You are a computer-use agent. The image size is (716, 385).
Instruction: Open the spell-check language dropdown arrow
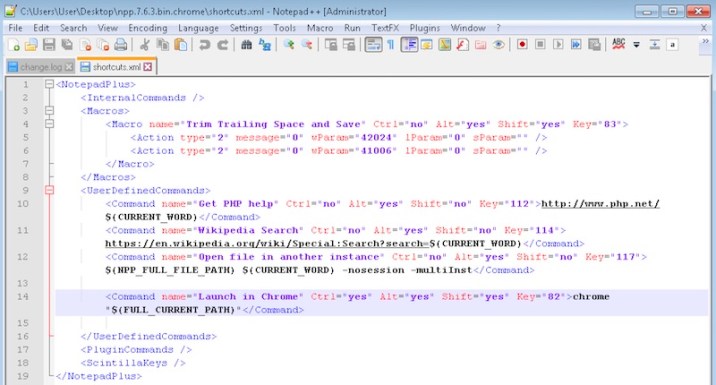[636, 45]
